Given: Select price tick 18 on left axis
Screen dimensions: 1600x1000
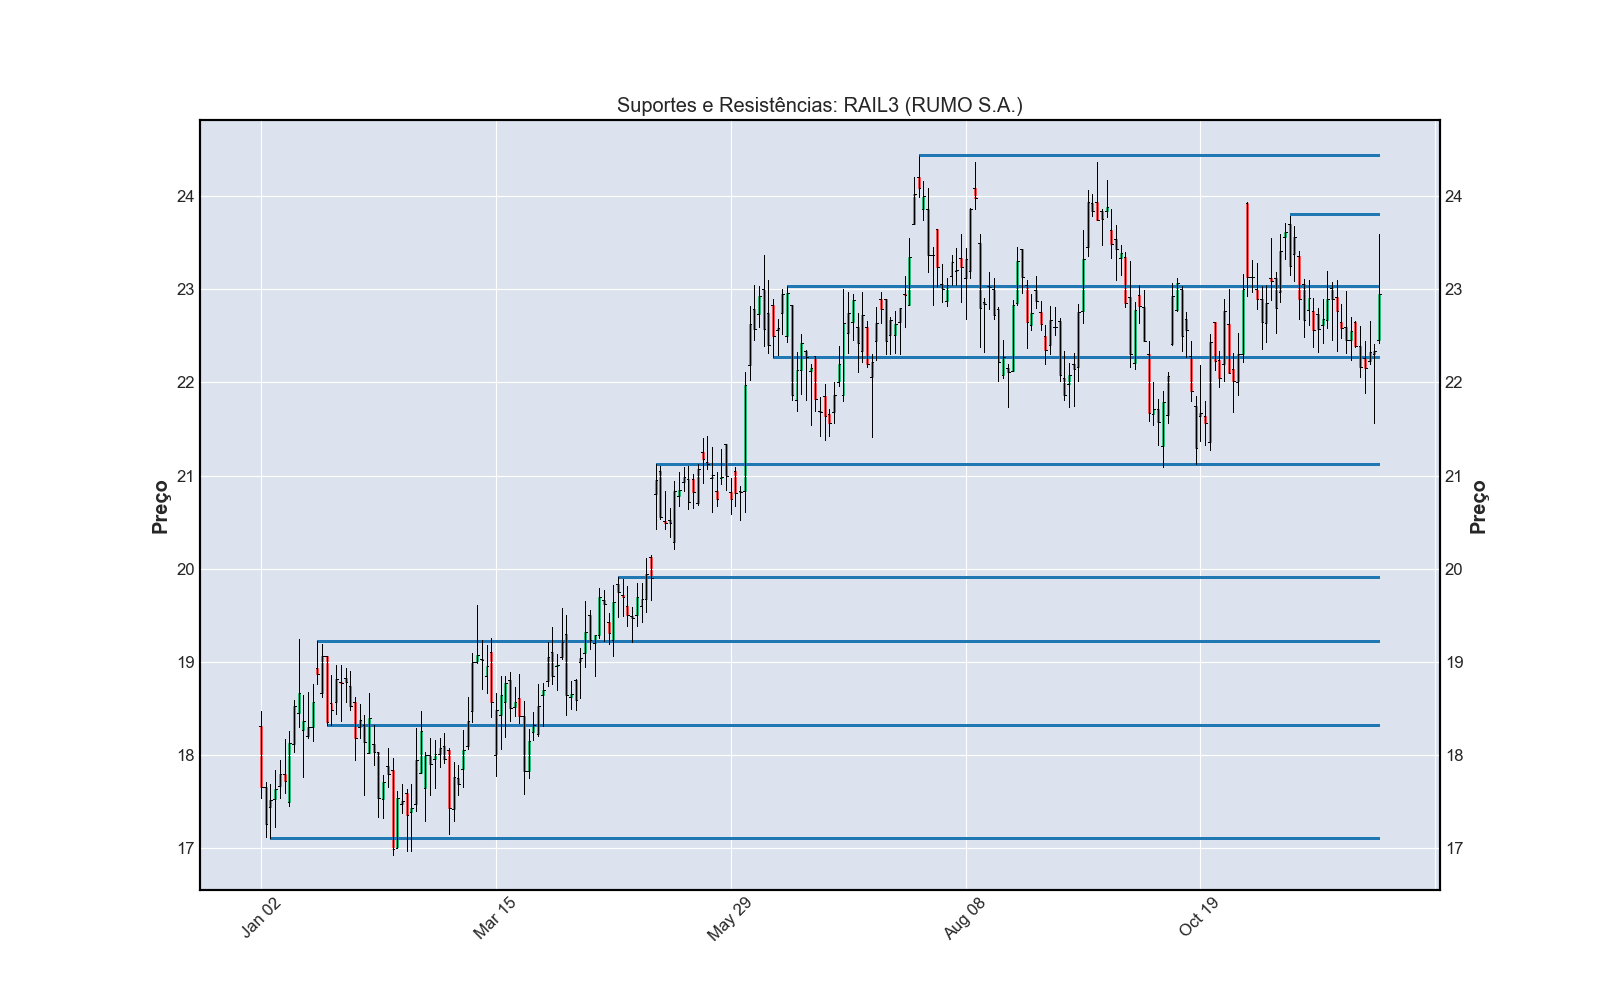Looking at the screenshot, I should pos(185,756).
